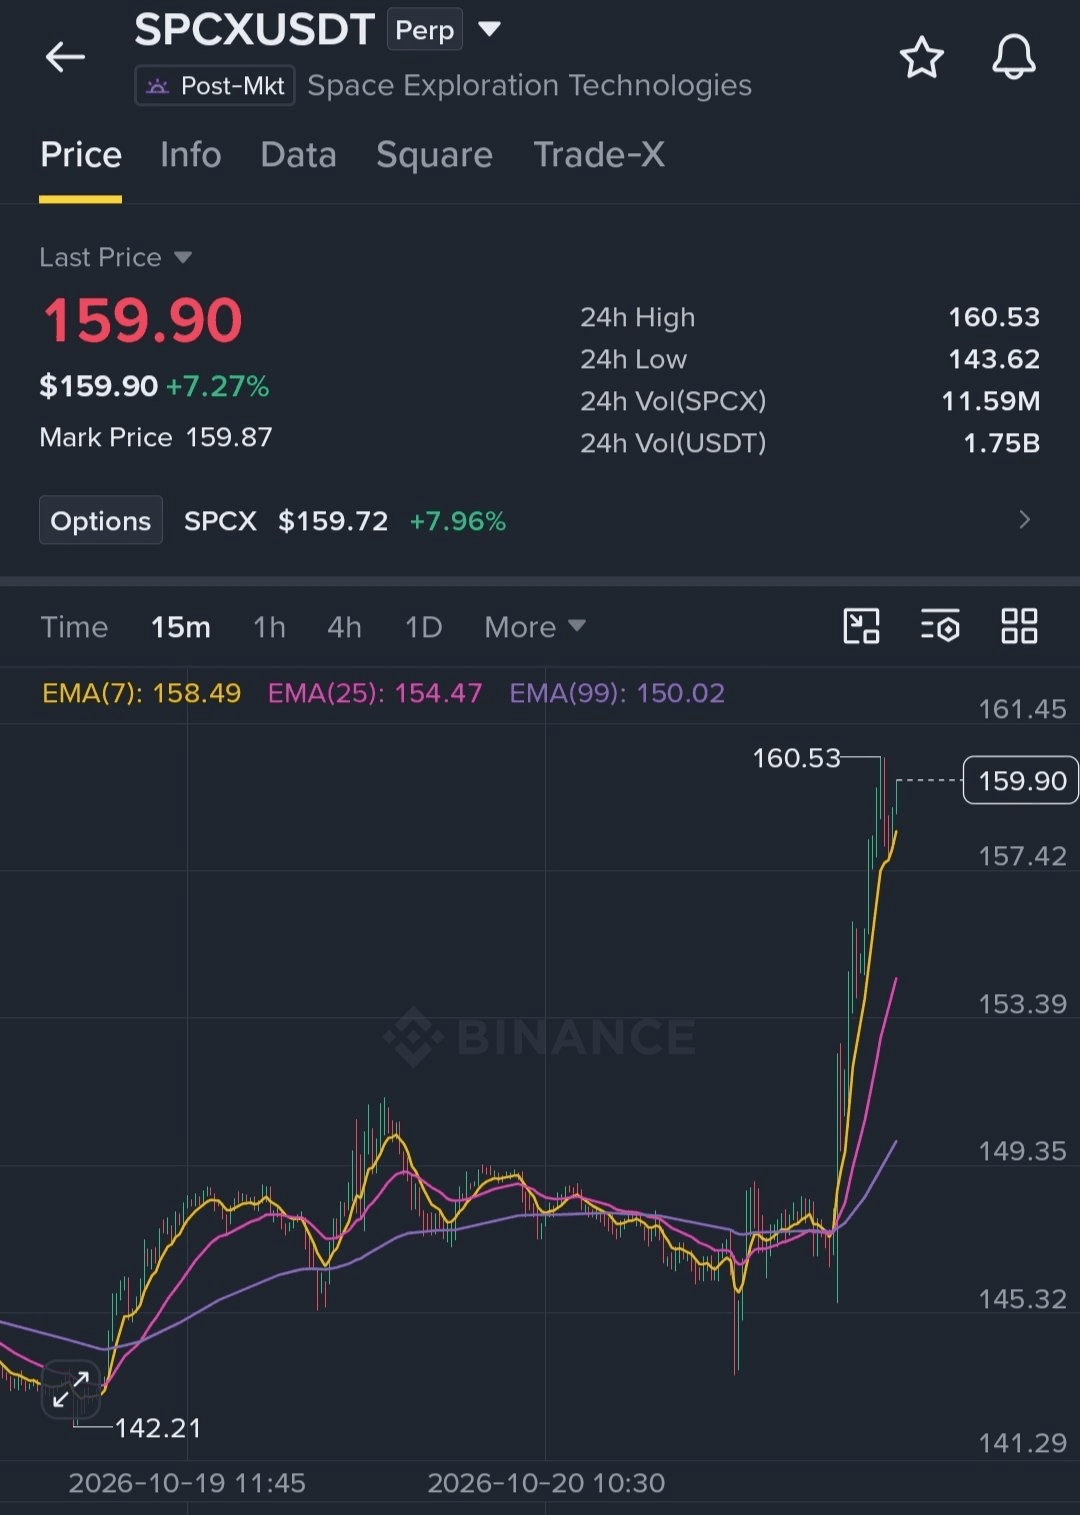Open price alert bell icon
This screenshot has width=1080, height=1515.
pyautogui.click(x=1013, y=56)
